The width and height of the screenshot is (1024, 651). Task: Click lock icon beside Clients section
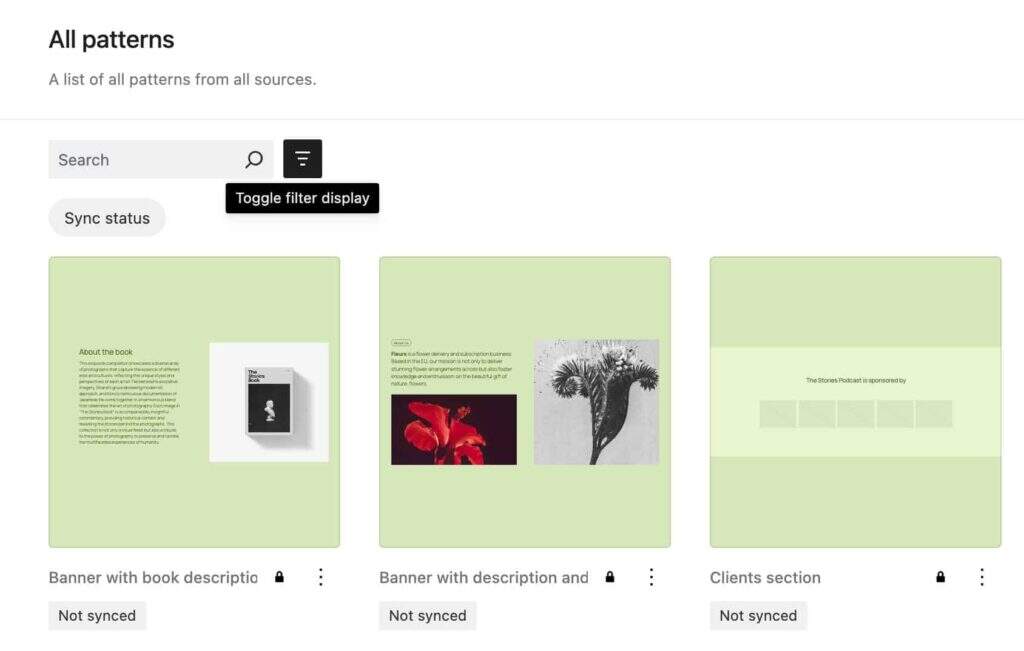[940, 577]
